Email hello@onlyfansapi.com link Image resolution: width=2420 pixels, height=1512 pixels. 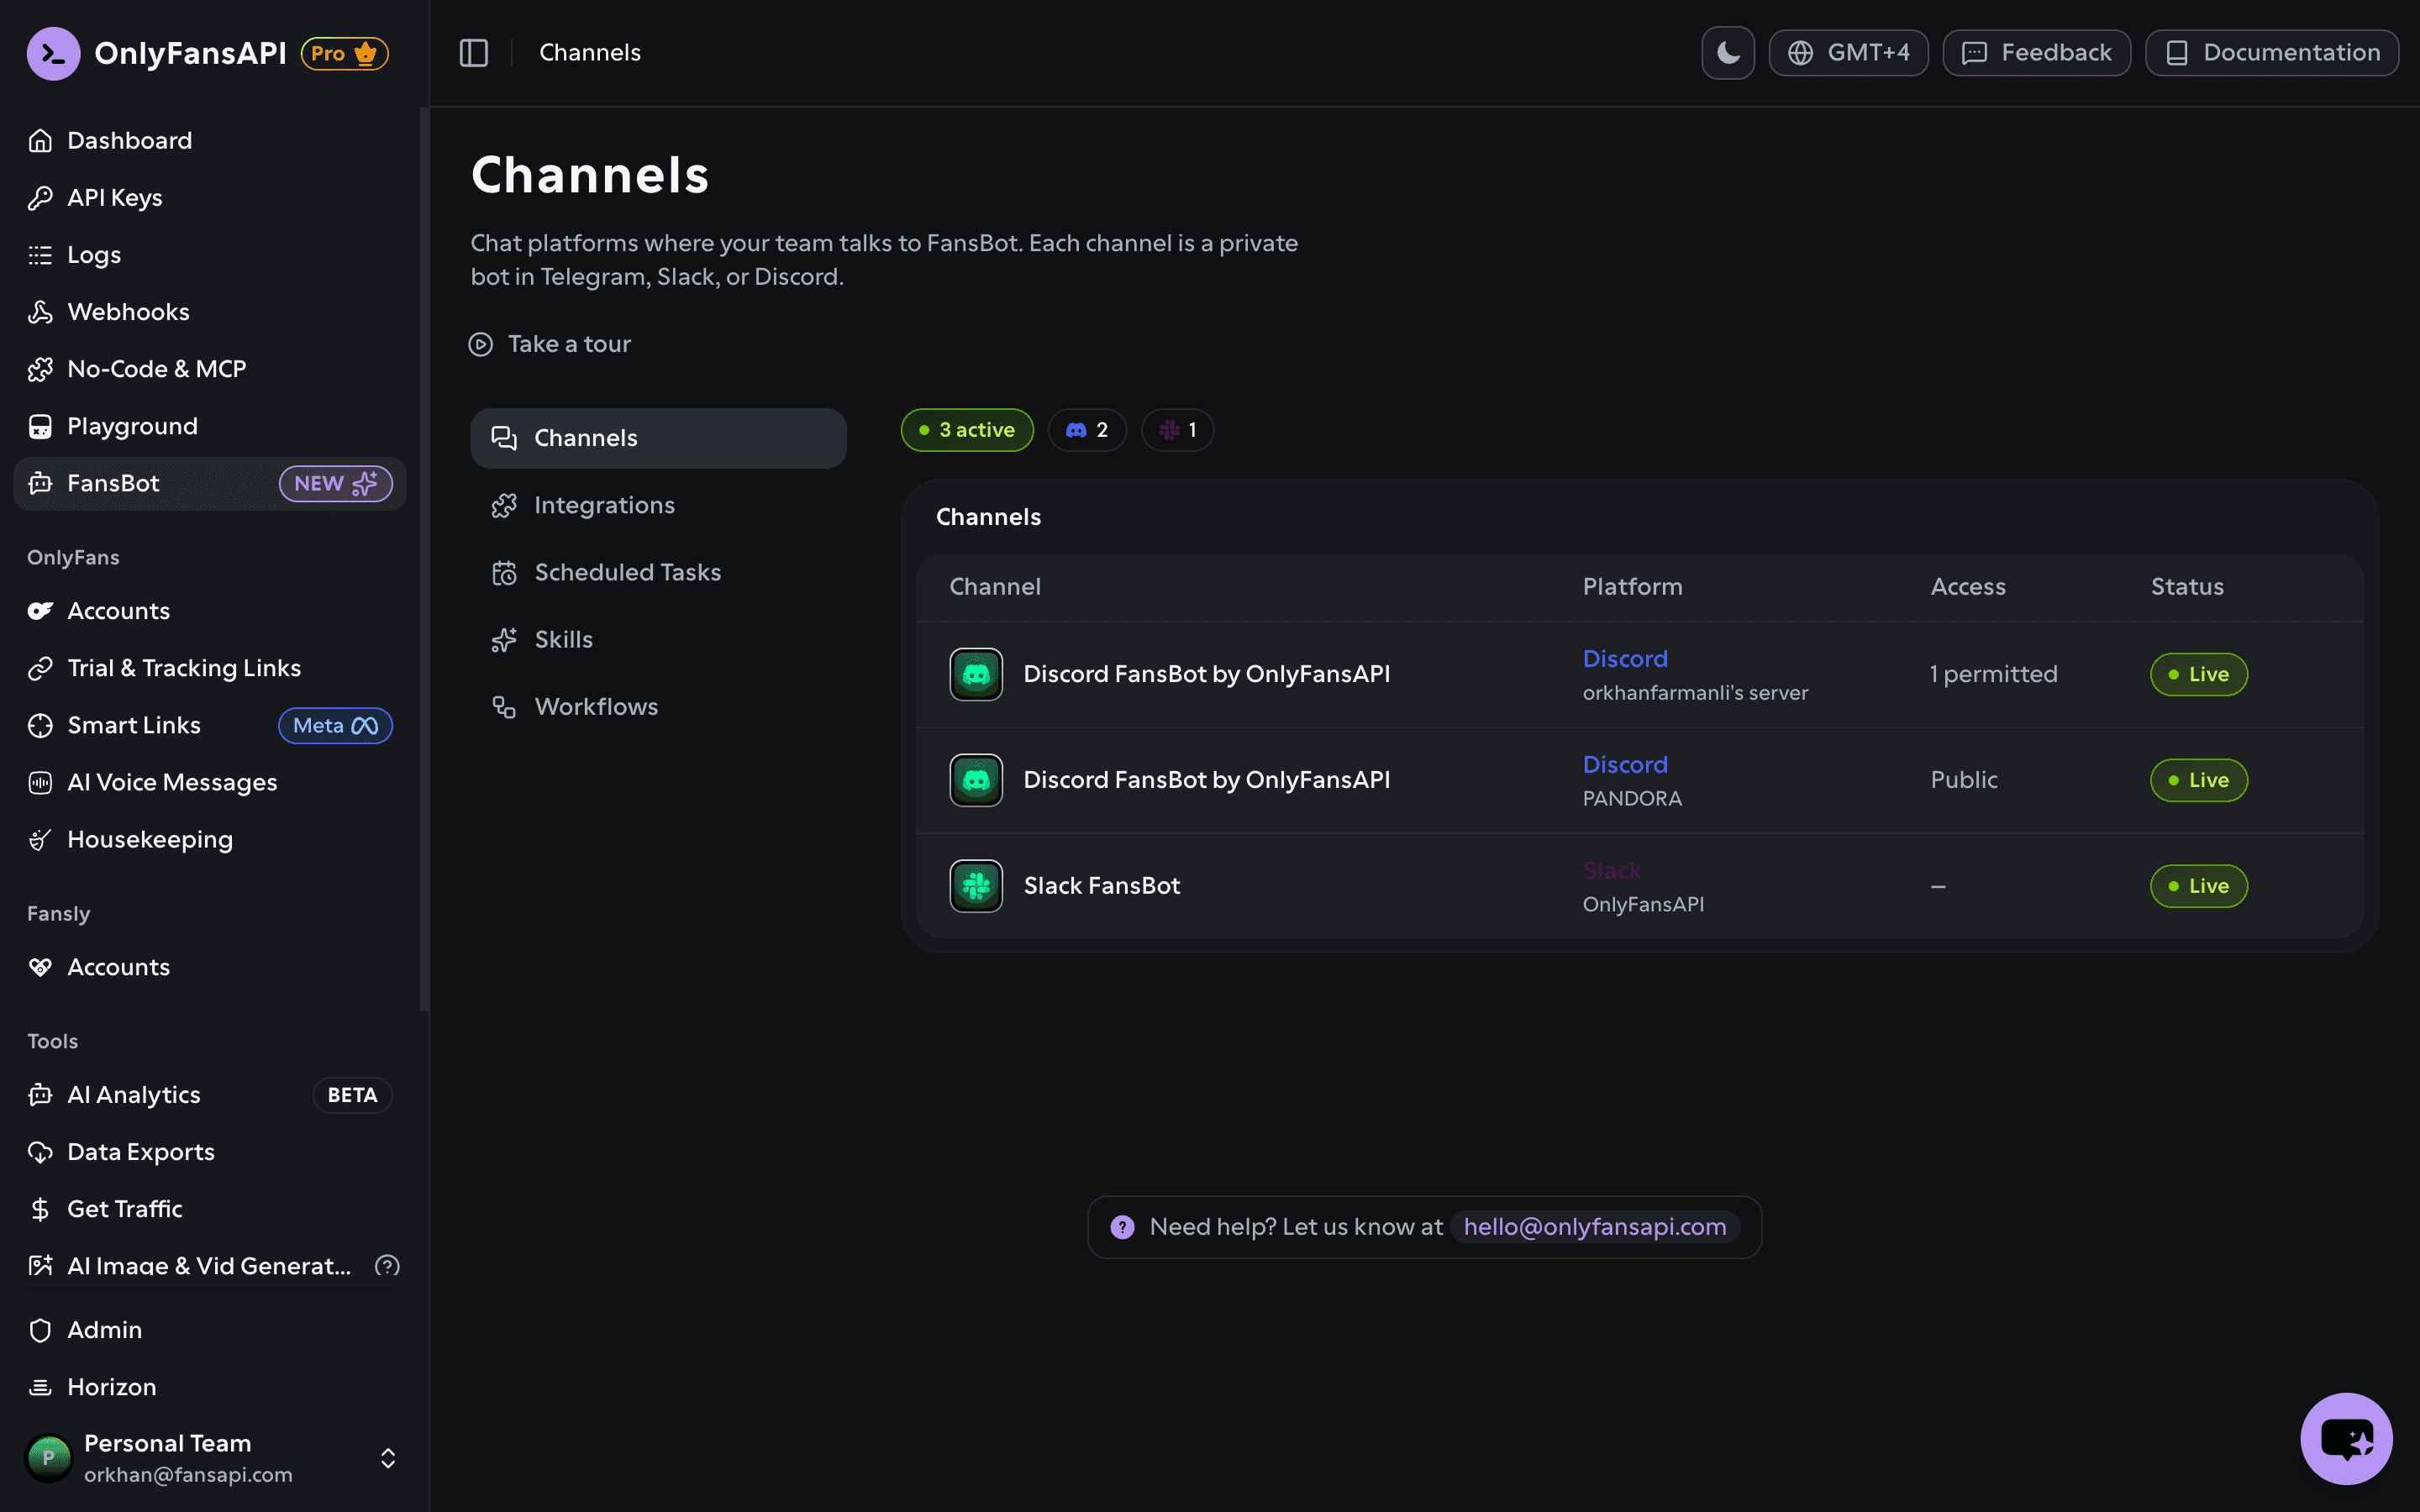coord(1595,1227)
